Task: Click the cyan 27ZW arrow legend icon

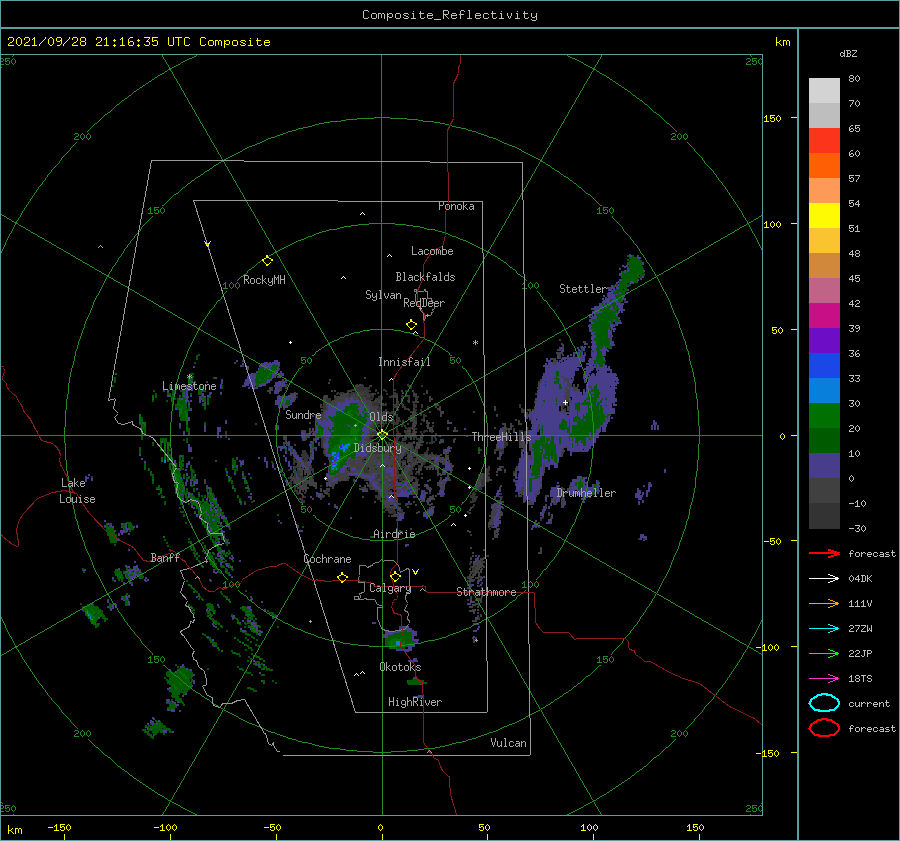Action: click(824, 629)
